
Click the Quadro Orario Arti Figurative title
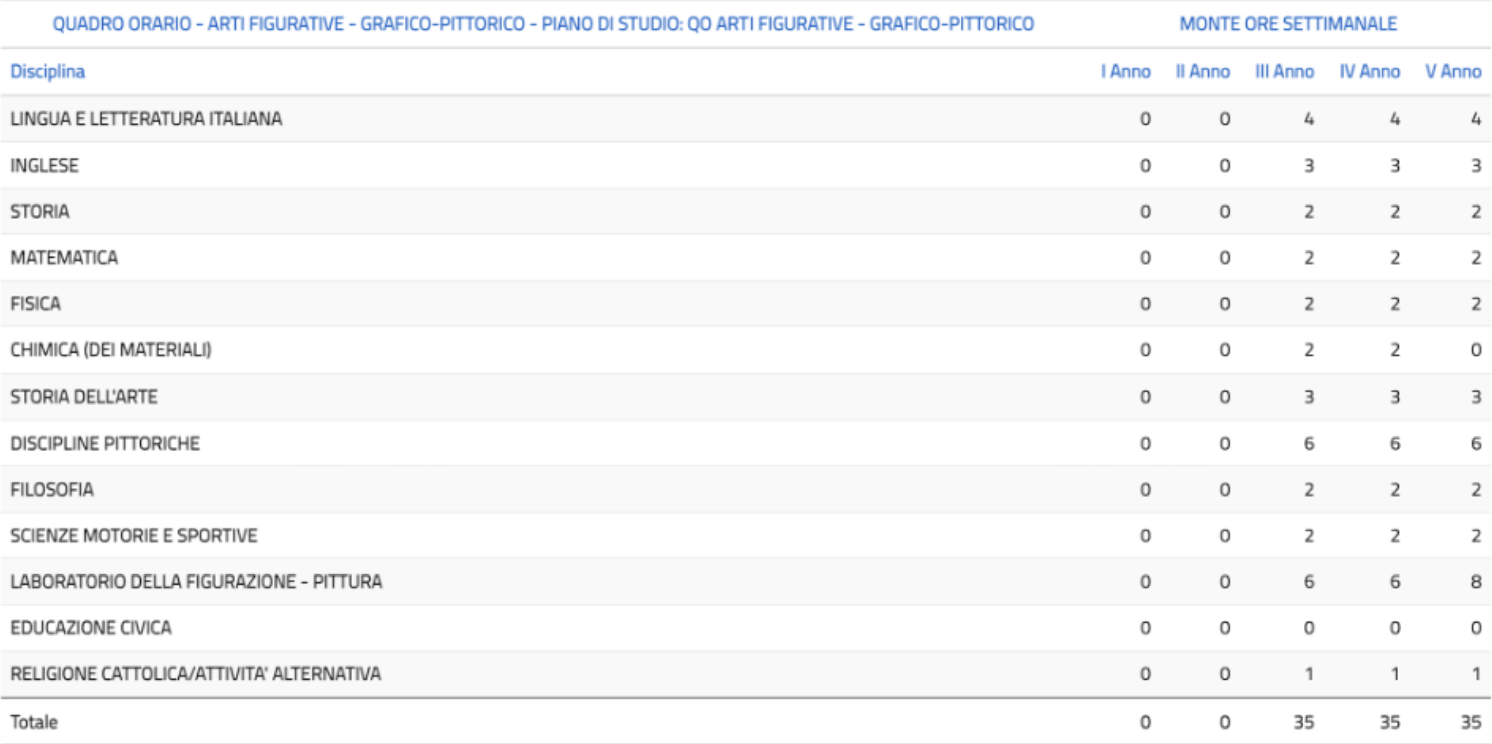coord(543,24)
